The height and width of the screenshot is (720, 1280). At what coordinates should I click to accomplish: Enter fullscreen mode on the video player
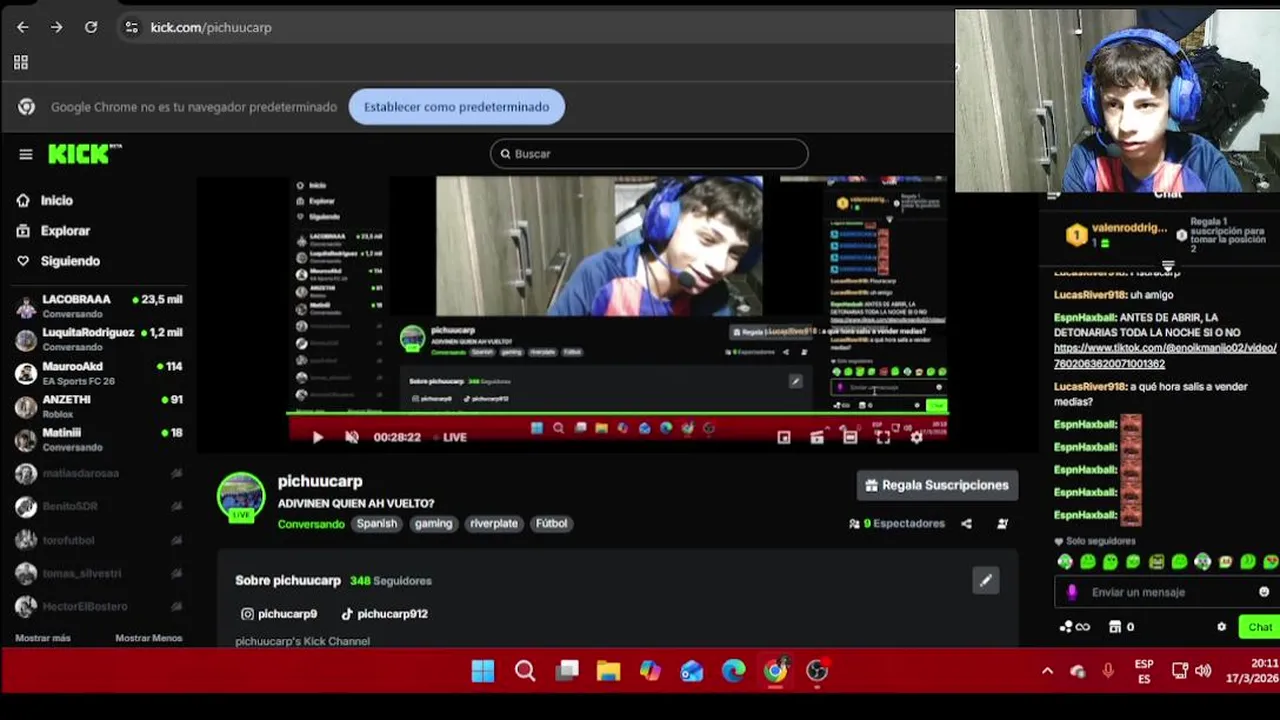(x=883, y=437)
